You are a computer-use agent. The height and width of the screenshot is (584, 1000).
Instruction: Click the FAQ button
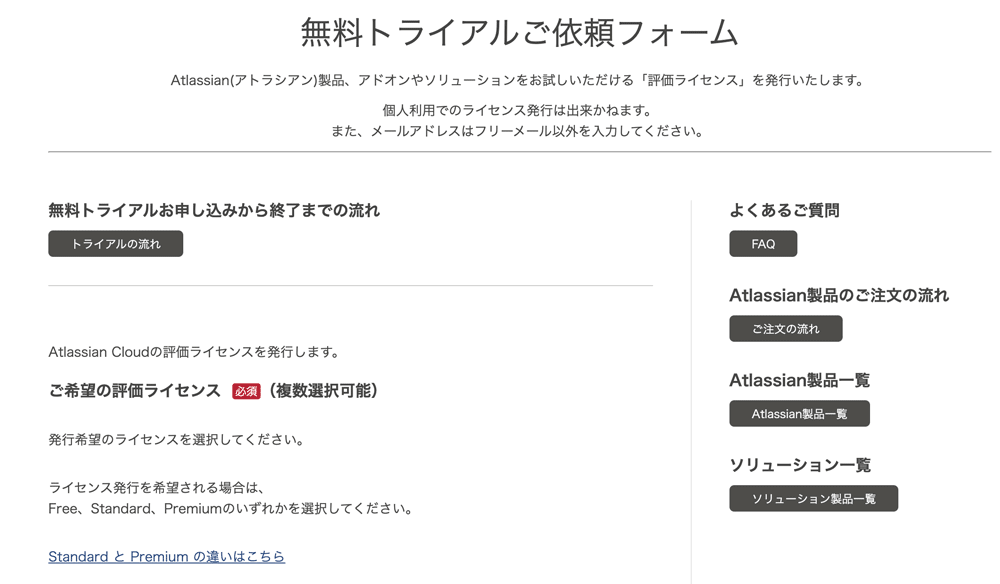point(763,244)
